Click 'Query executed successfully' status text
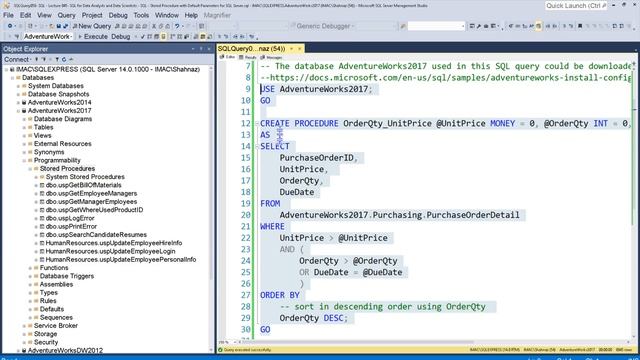 click(247, 350)
